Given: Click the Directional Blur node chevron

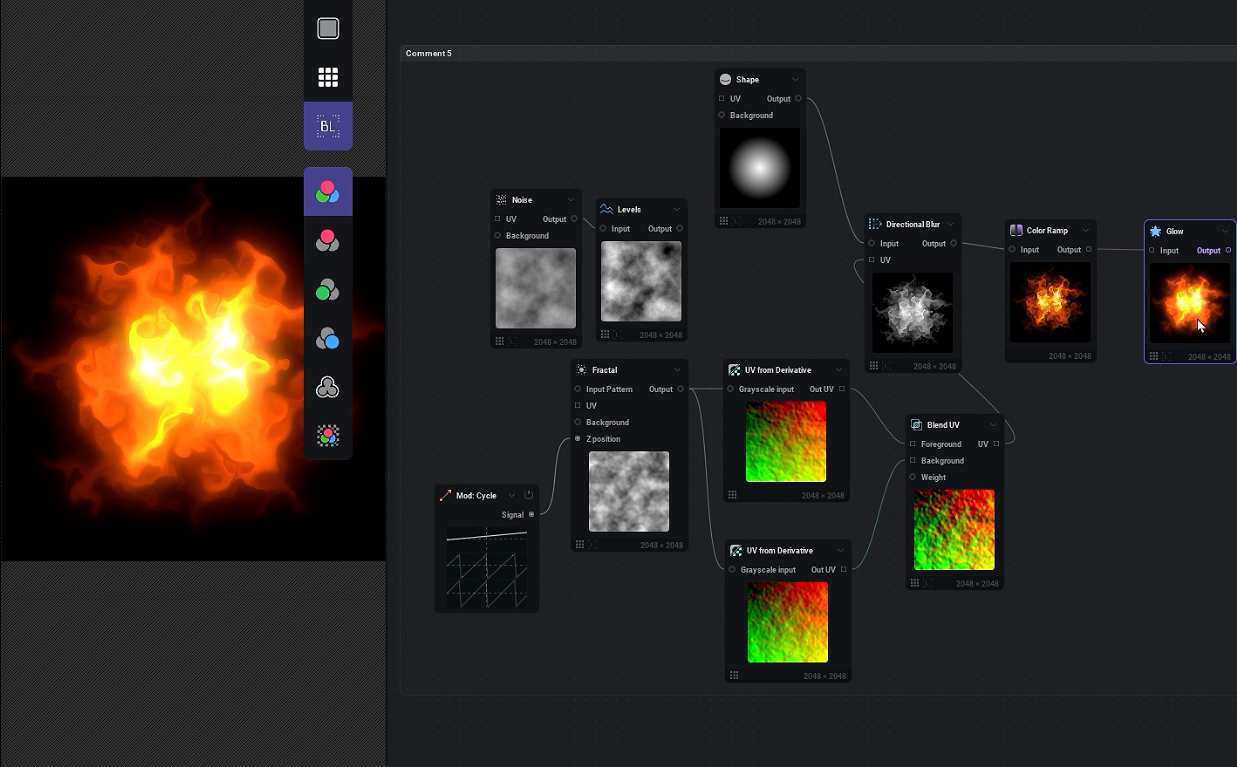Looking at the screenshot, I should pos(950,224).
